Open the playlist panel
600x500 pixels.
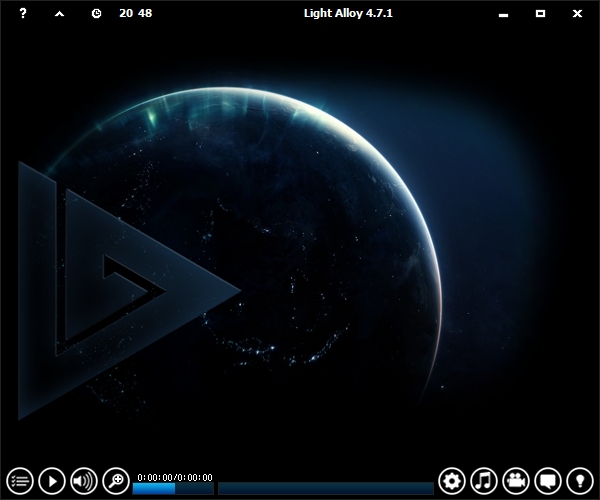(19, 481)
